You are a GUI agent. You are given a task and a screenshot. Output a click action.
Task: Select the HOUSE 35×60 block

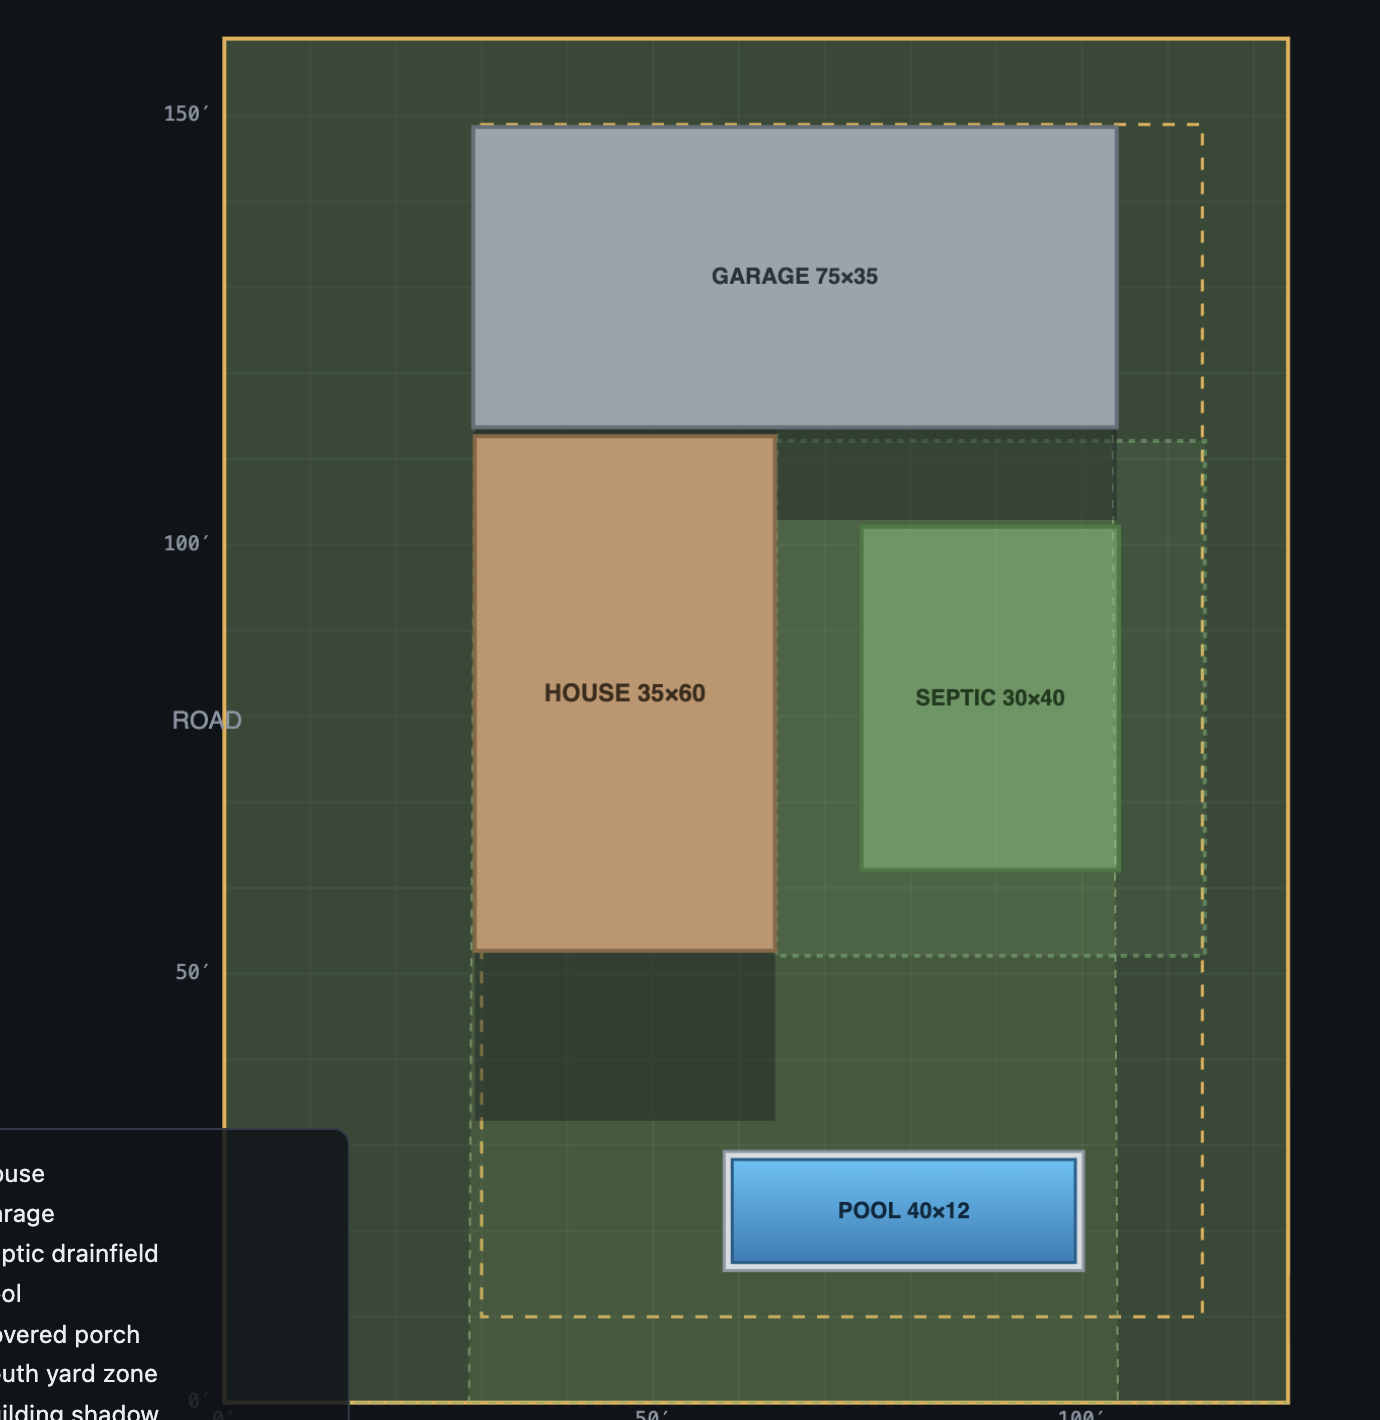(x=625, y=693)
